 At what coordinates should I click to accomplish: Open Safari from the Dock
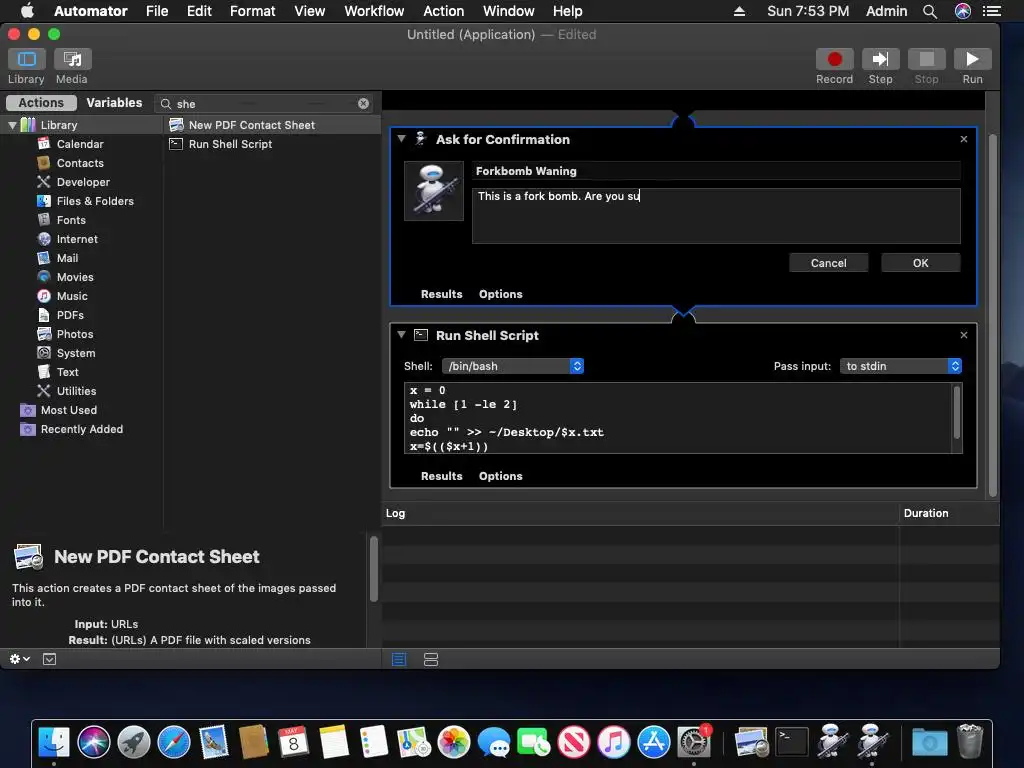(x=174, y=743)
